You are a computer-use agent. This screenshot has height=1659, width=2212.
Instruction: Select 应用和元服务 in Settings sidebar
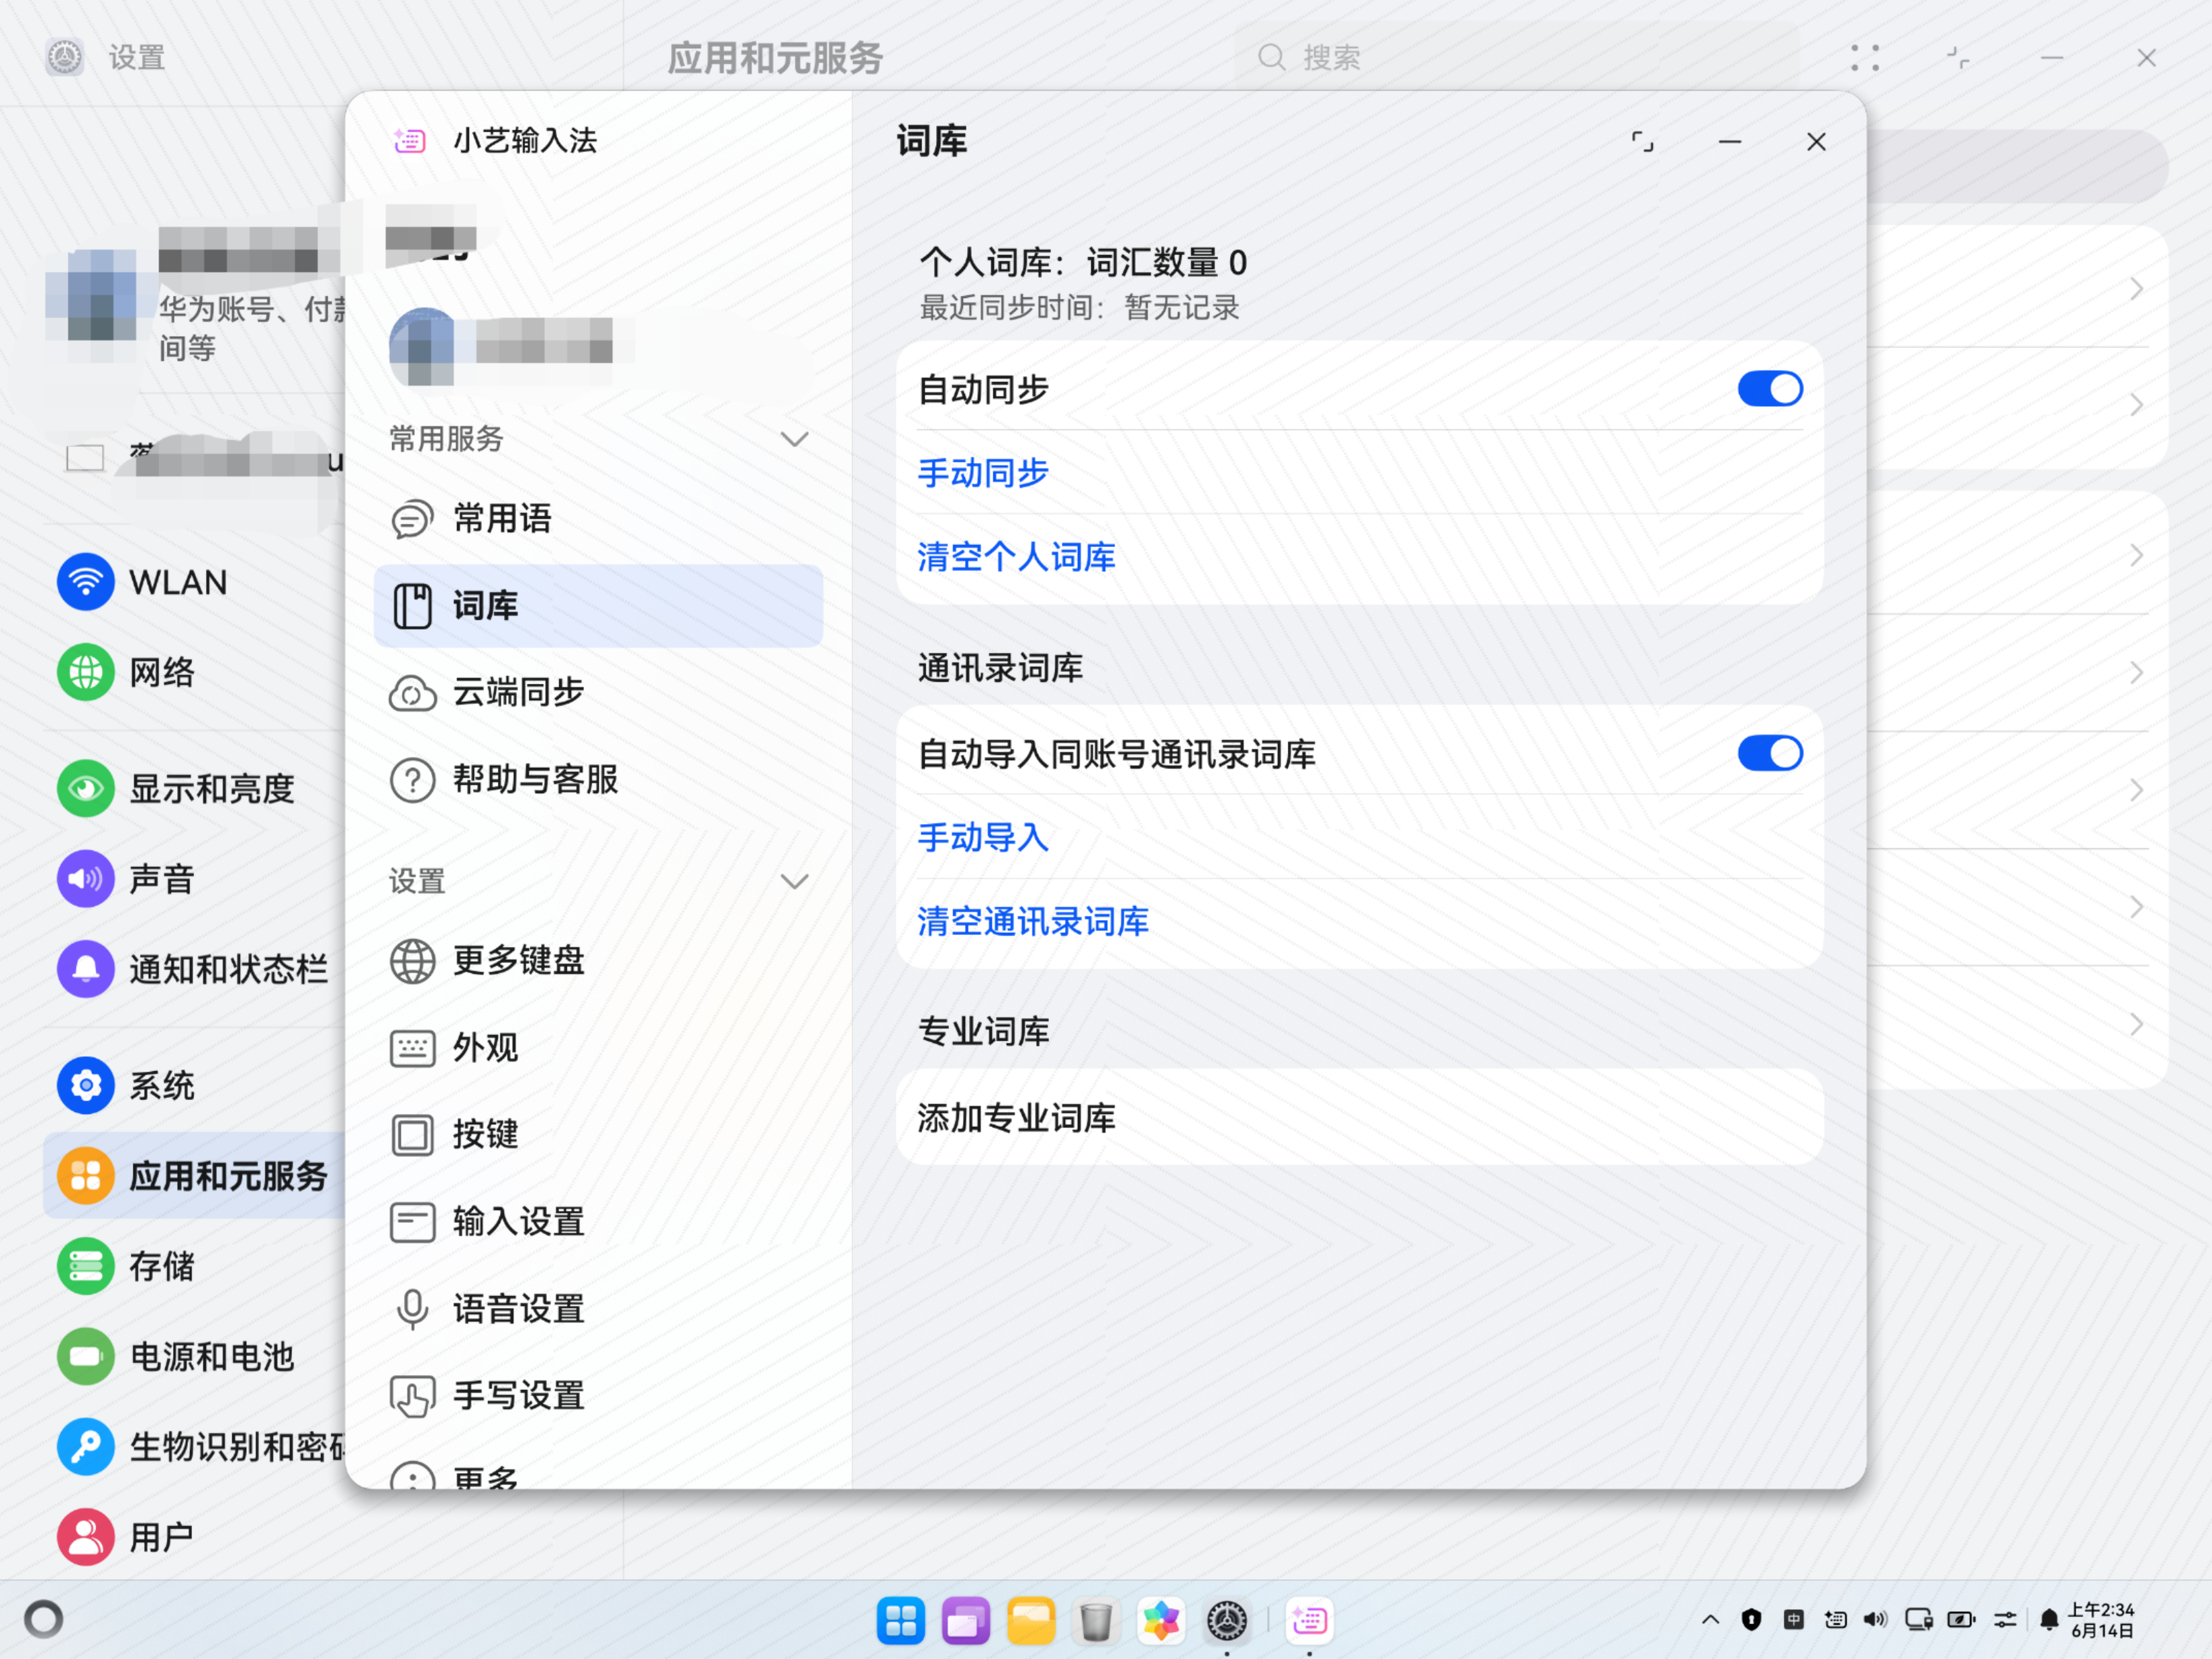pyautogui.click(x=195, y=1176)
